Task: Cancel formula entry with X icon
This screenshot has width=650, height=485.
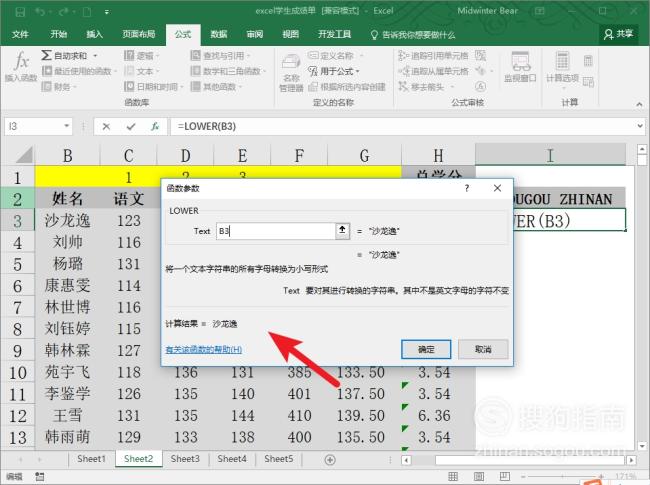Action: coord(106,126)
